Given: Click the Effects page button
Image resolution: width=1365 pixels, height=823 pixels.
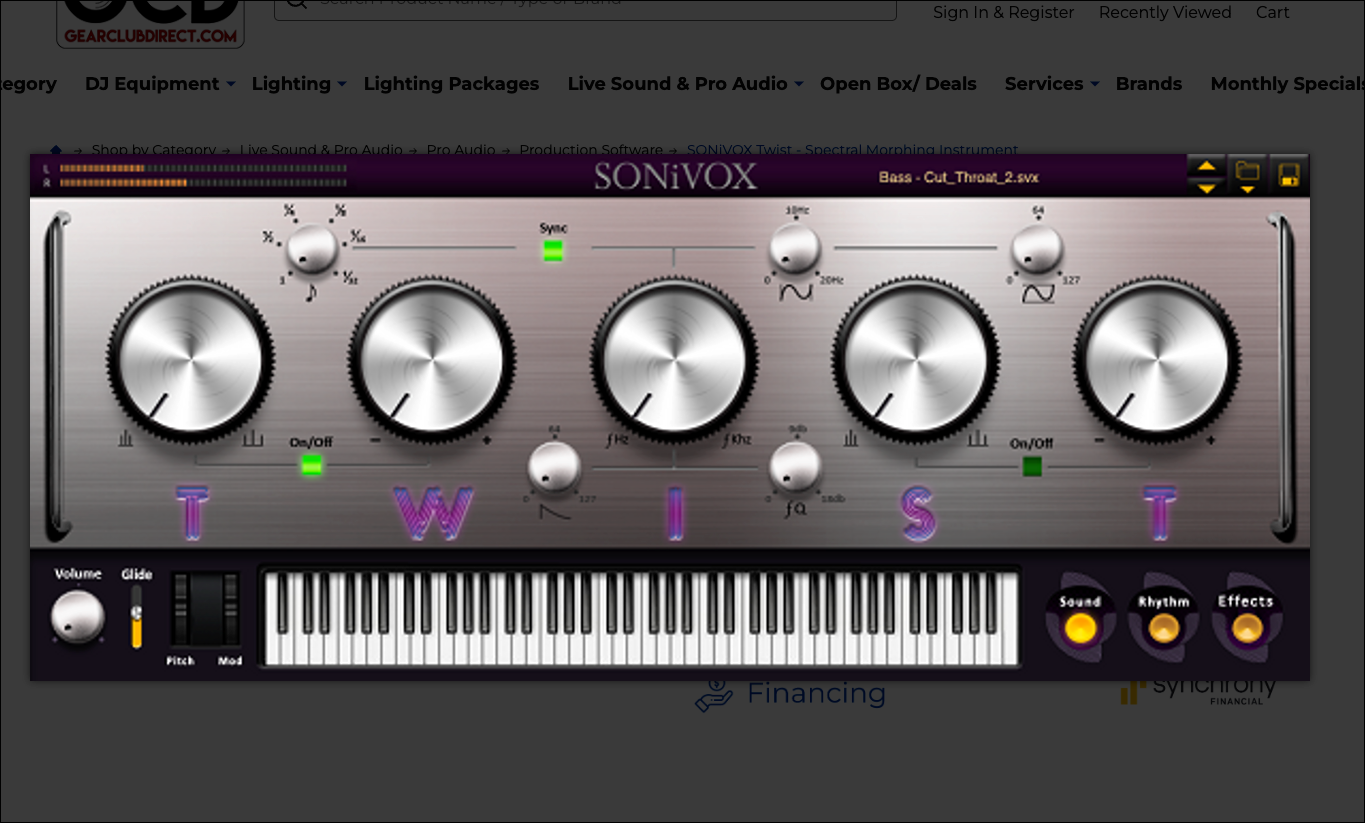Looking at the screenshot, I should (x=1246, y=628).
